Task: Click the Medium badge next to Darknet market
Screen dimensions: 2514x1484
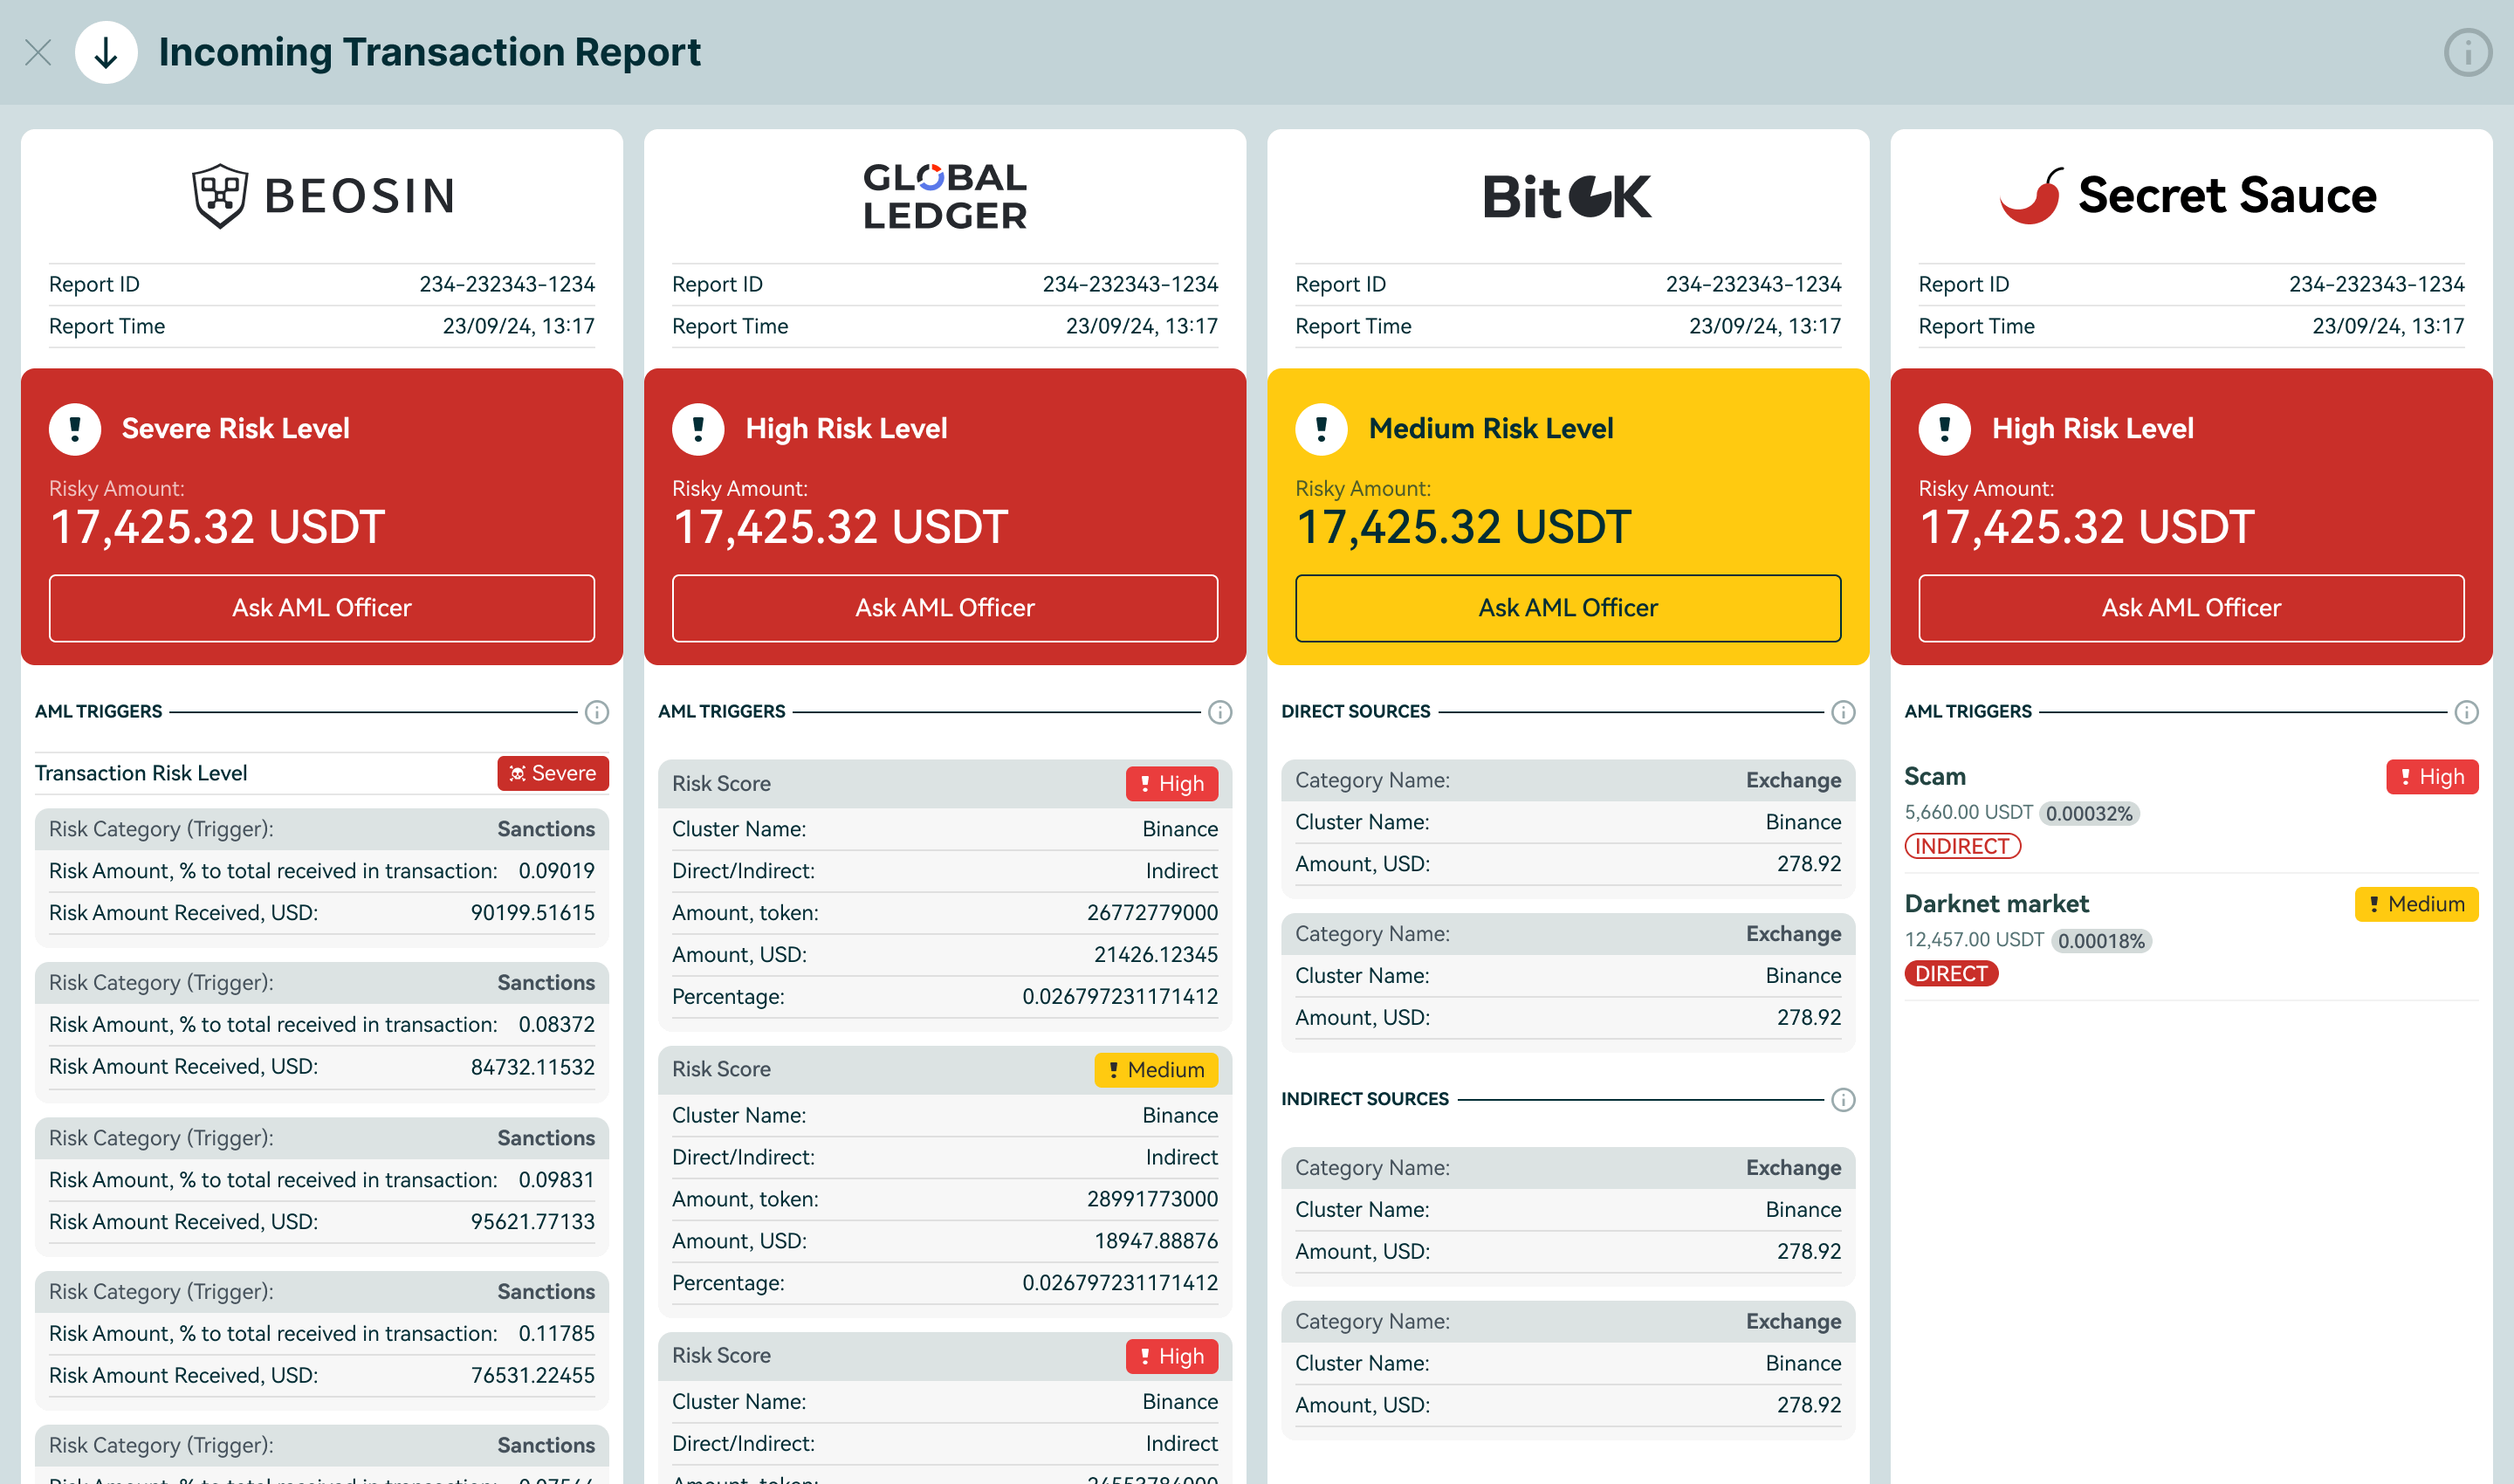Action: [2415, 904]
